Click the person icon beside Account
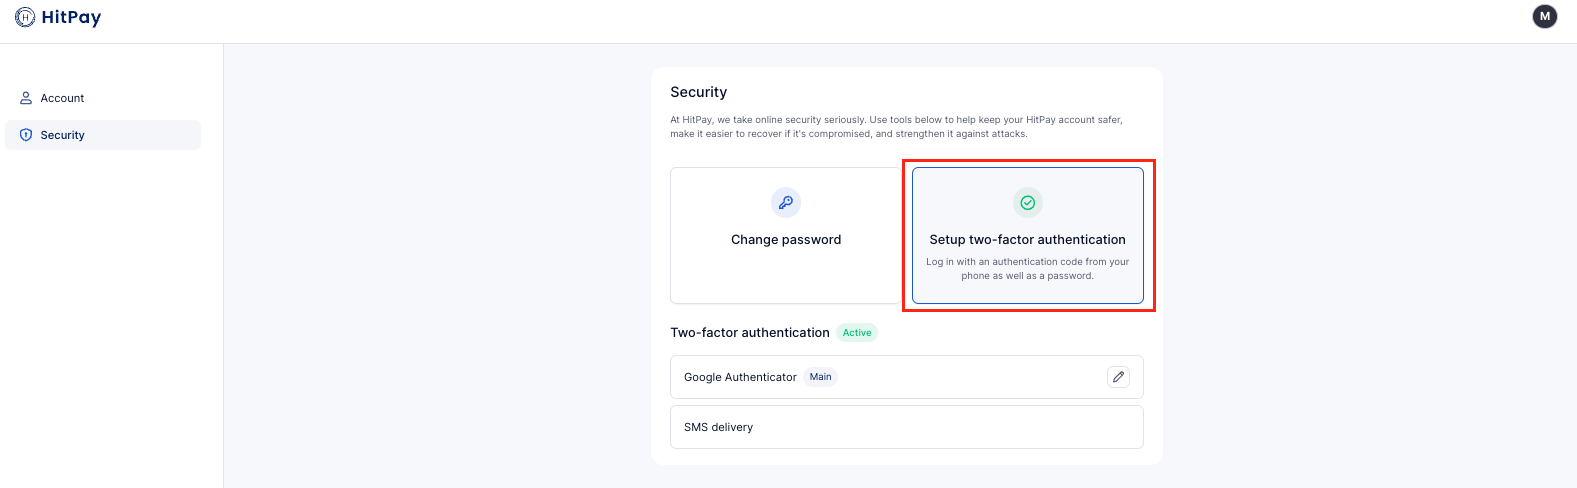The width and height of the screenshot is (1577, 488). click(x=26, y=98)
